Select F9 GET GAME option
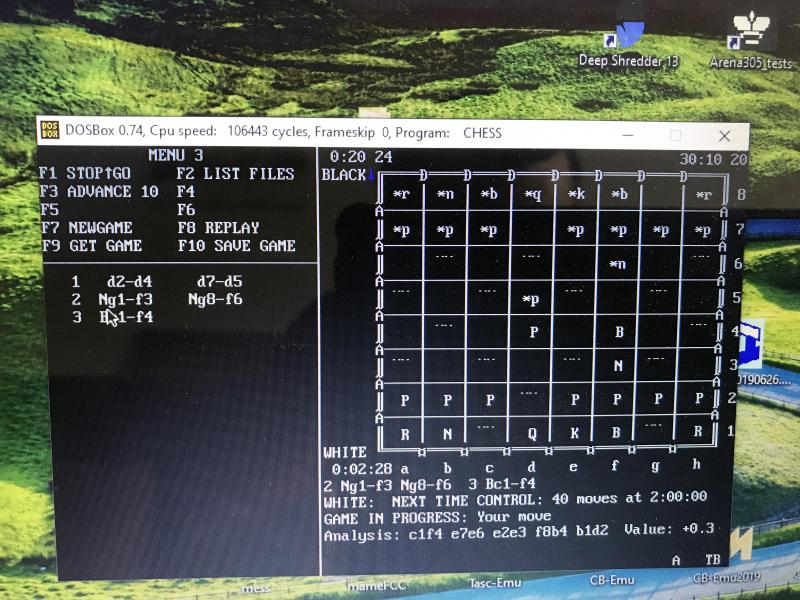800x600 pixels. click(91, 246)
